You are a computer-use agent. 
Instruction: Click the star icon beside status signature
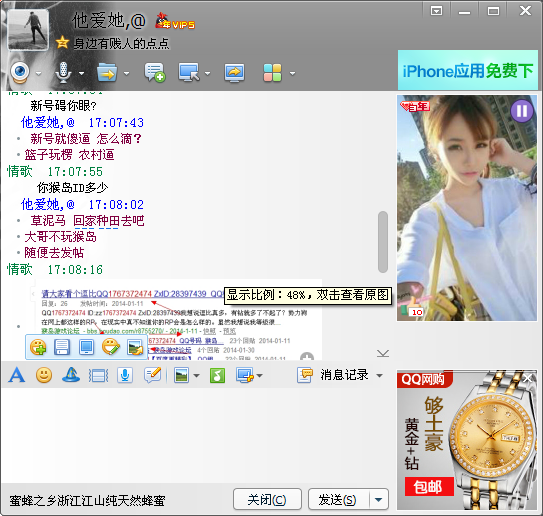click(62, 43)
